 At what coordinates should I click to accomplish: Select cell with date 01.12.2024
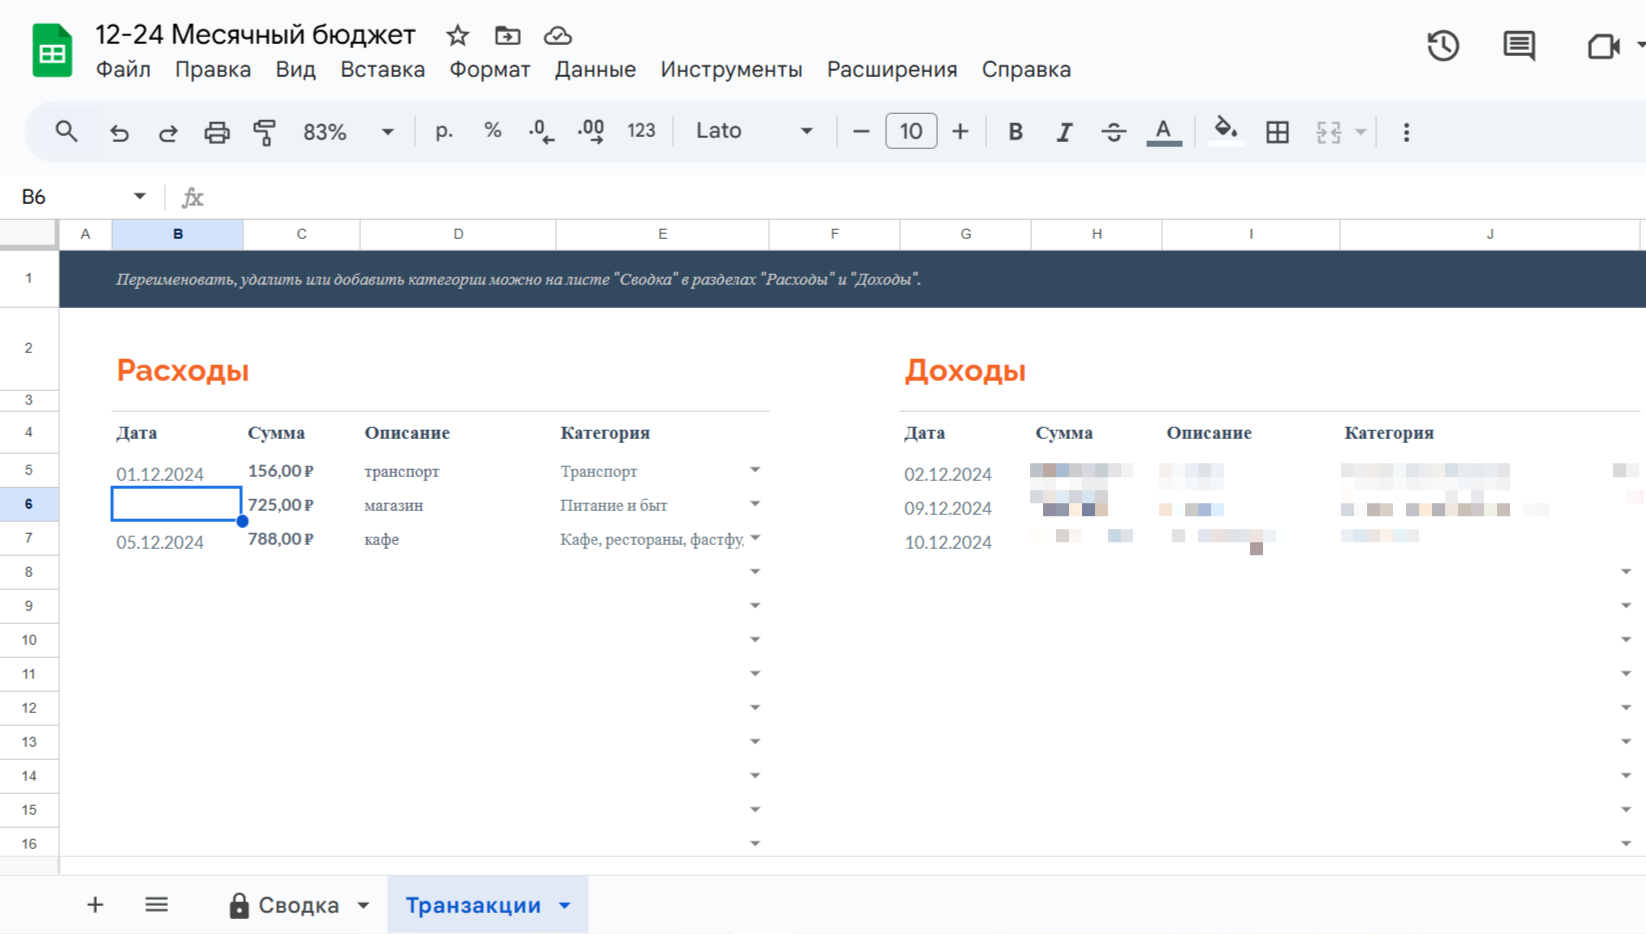coord(177,471)
